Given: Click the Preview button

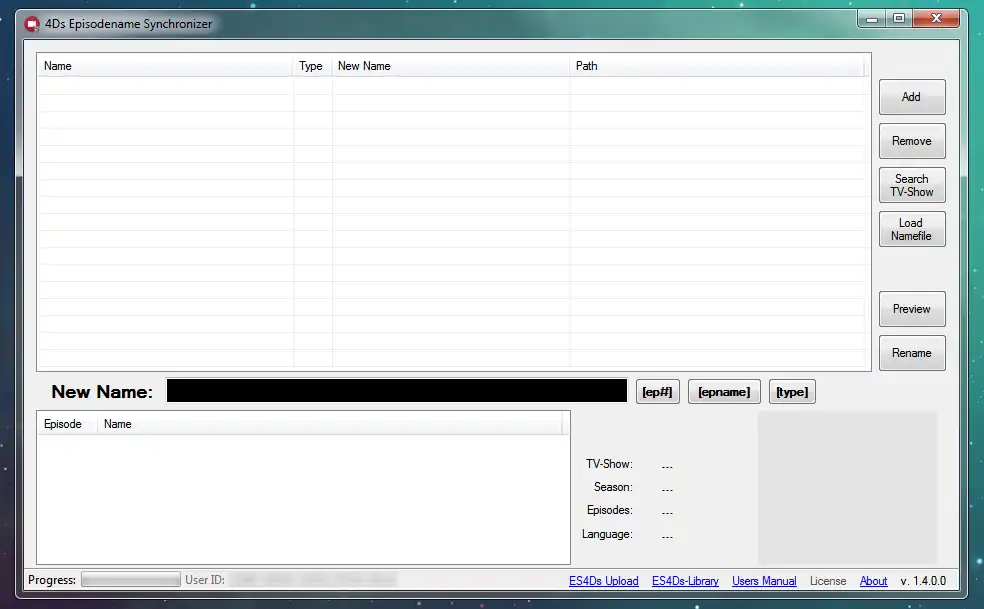Looking at the screenshot, I should point(912,309).
